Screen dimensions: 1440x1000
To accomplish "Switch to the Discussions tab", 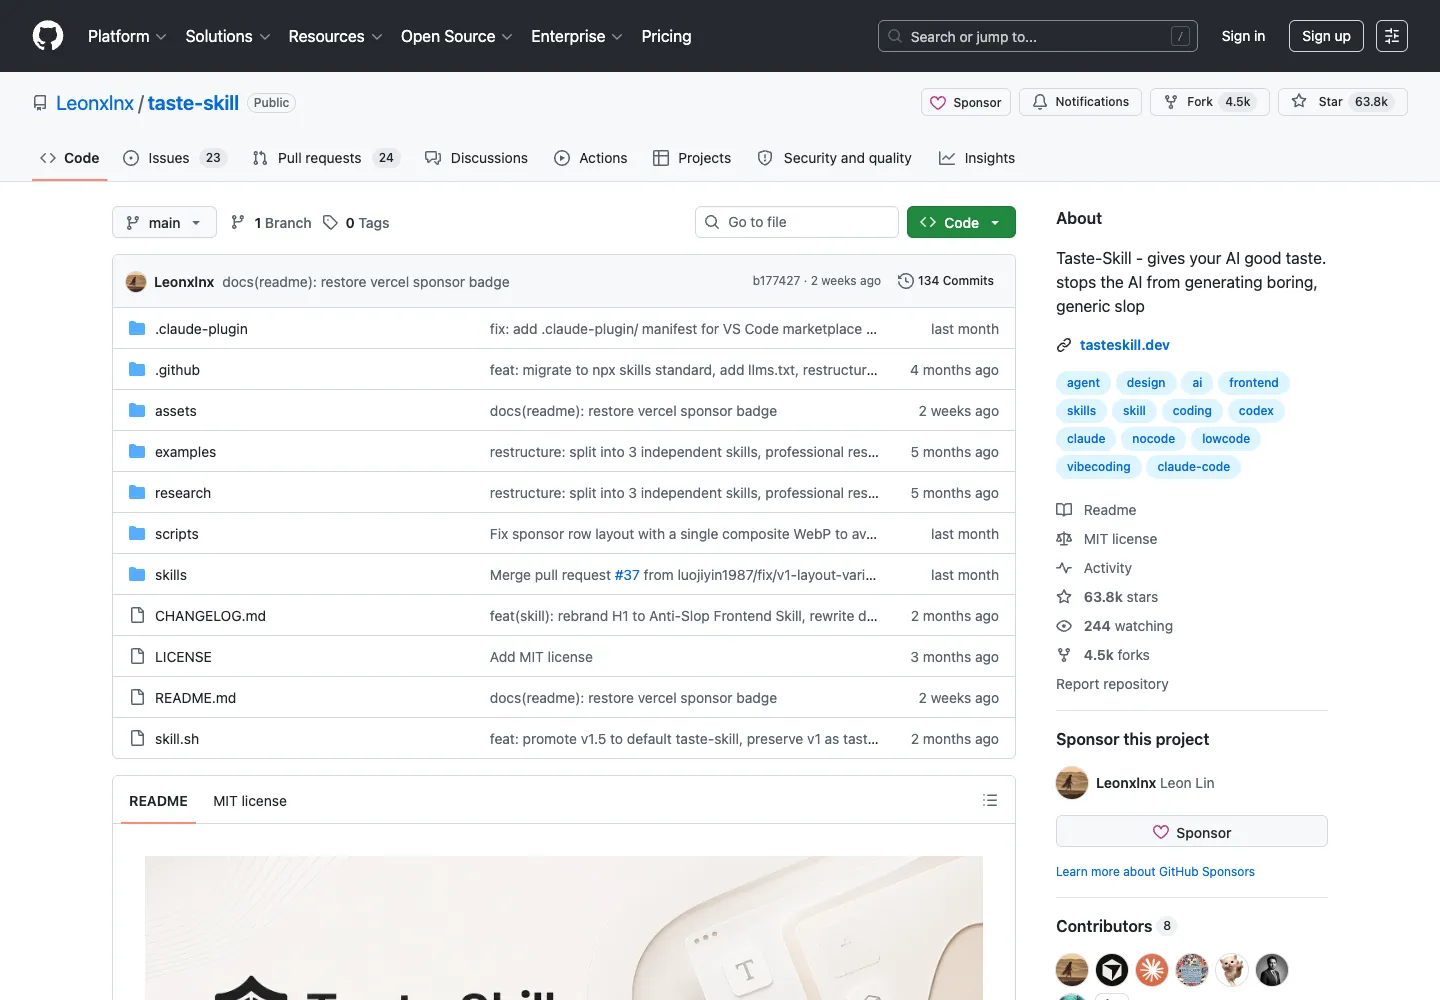I will (x=476, y=158).
